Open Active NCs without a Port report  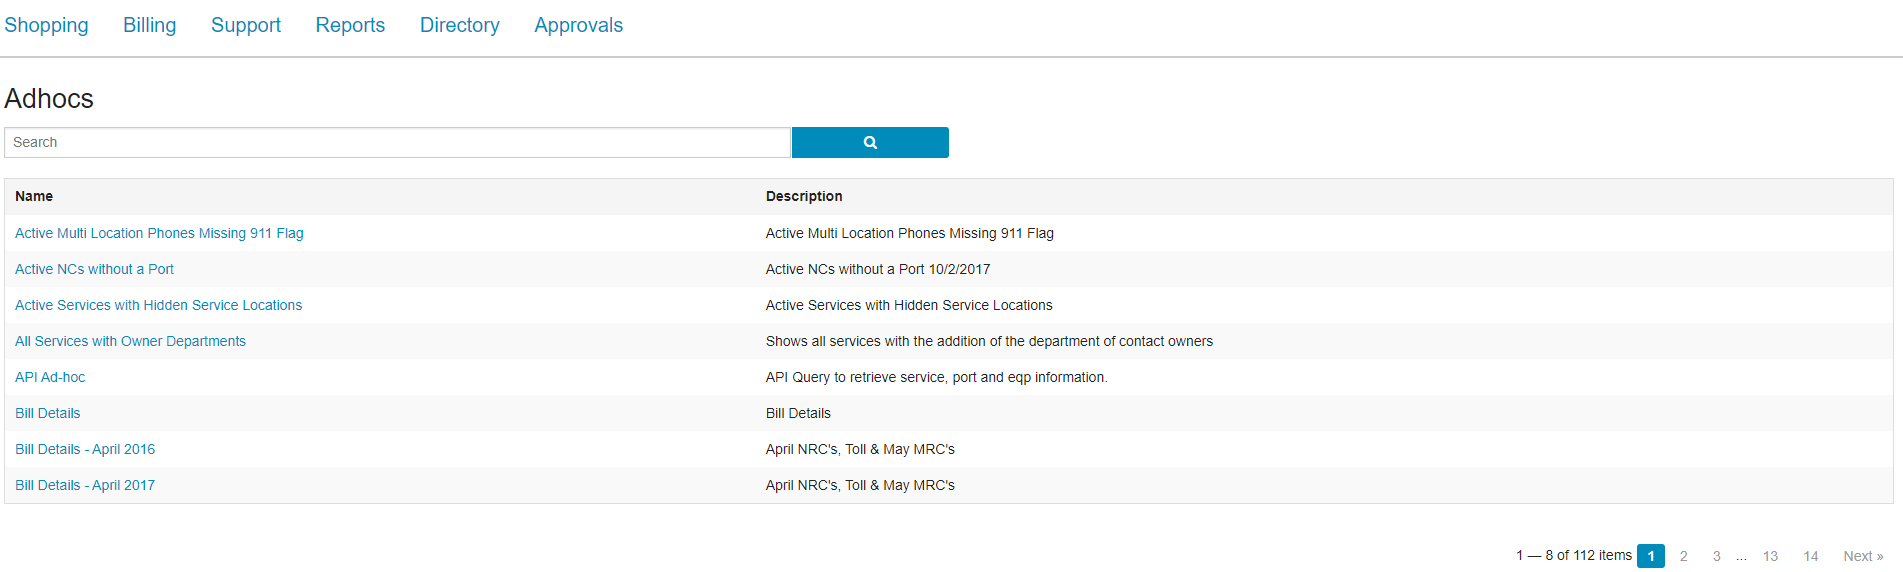(94, 269)
